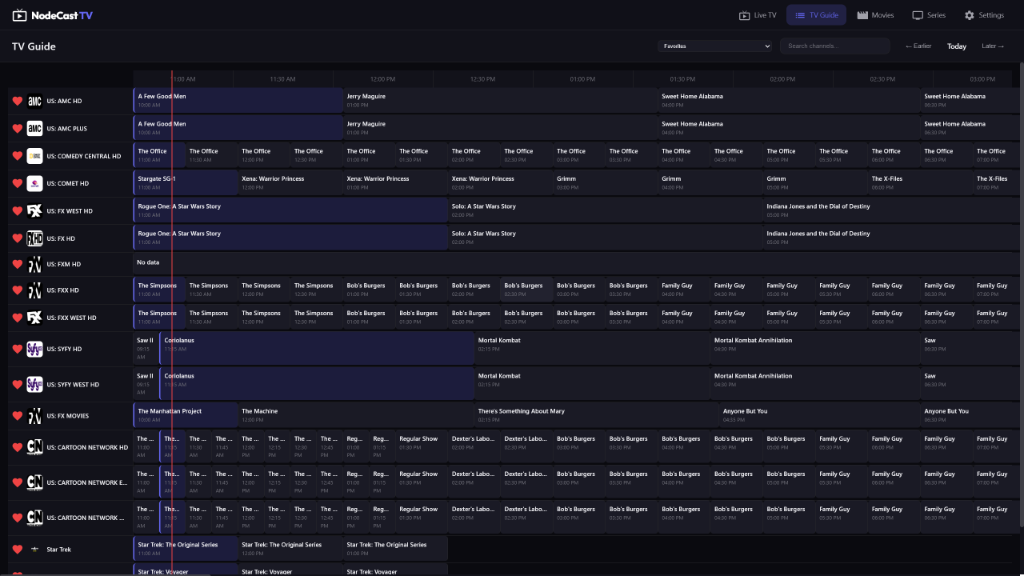Toggle favorite heart for US: FX HD
Screen dimensions: 1024x576
18,238
